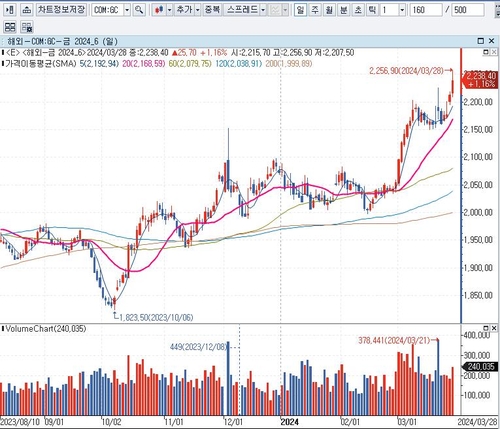Select the 일 daily period toggle
Image resolution: width=500 pixels, height=429 pixels.
pyautogui.click(x=300, y=10)
